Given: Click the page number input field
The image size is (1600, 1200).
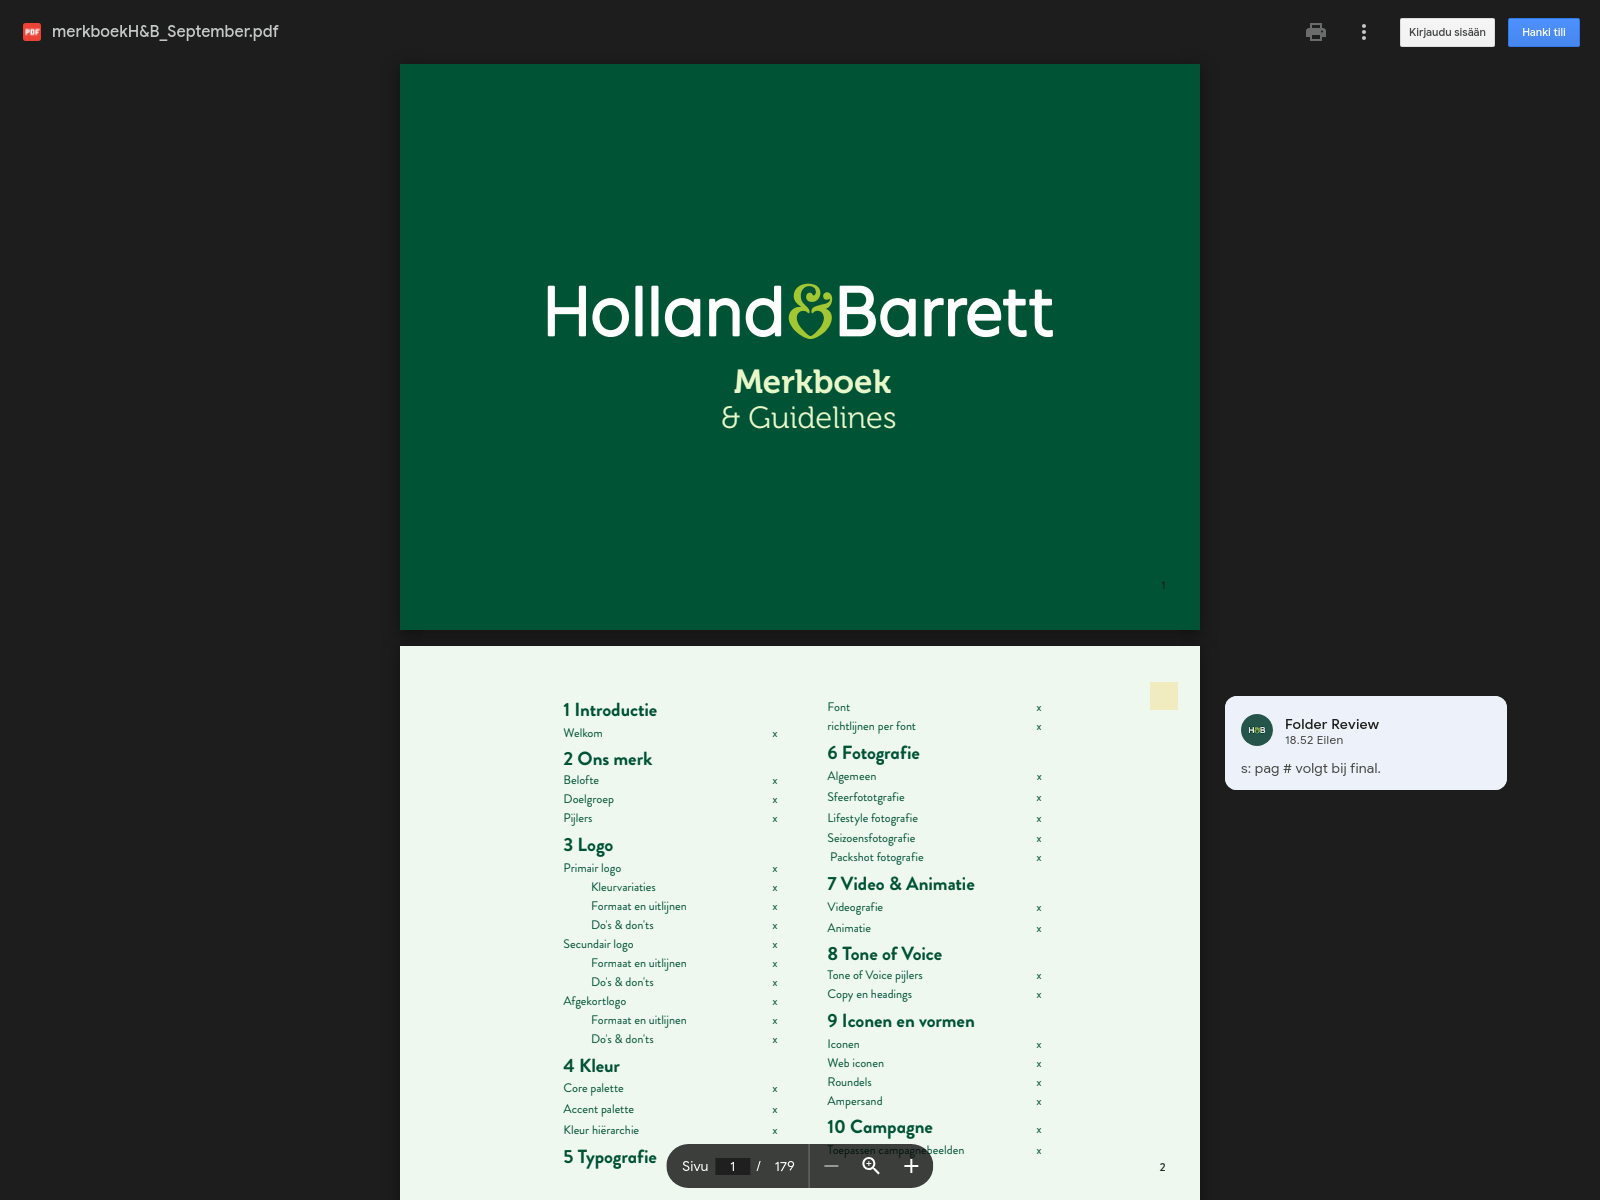Looking at the screenshot, I should pos(733,1166).
